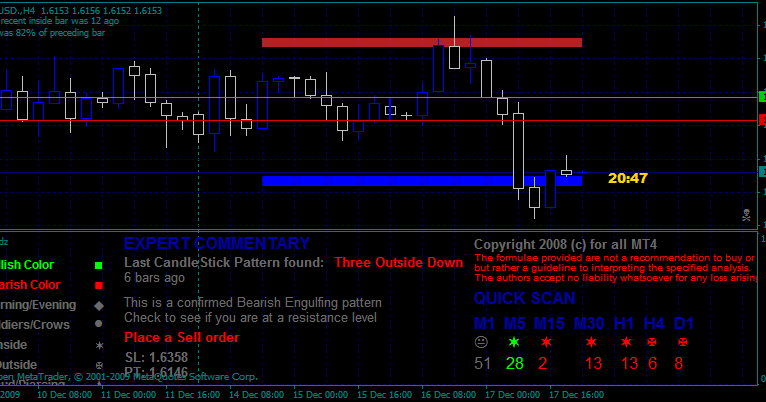Click the crossed-circle symbol for Outside legend
This screenshot has height=402, width=766.
point(99,365)
